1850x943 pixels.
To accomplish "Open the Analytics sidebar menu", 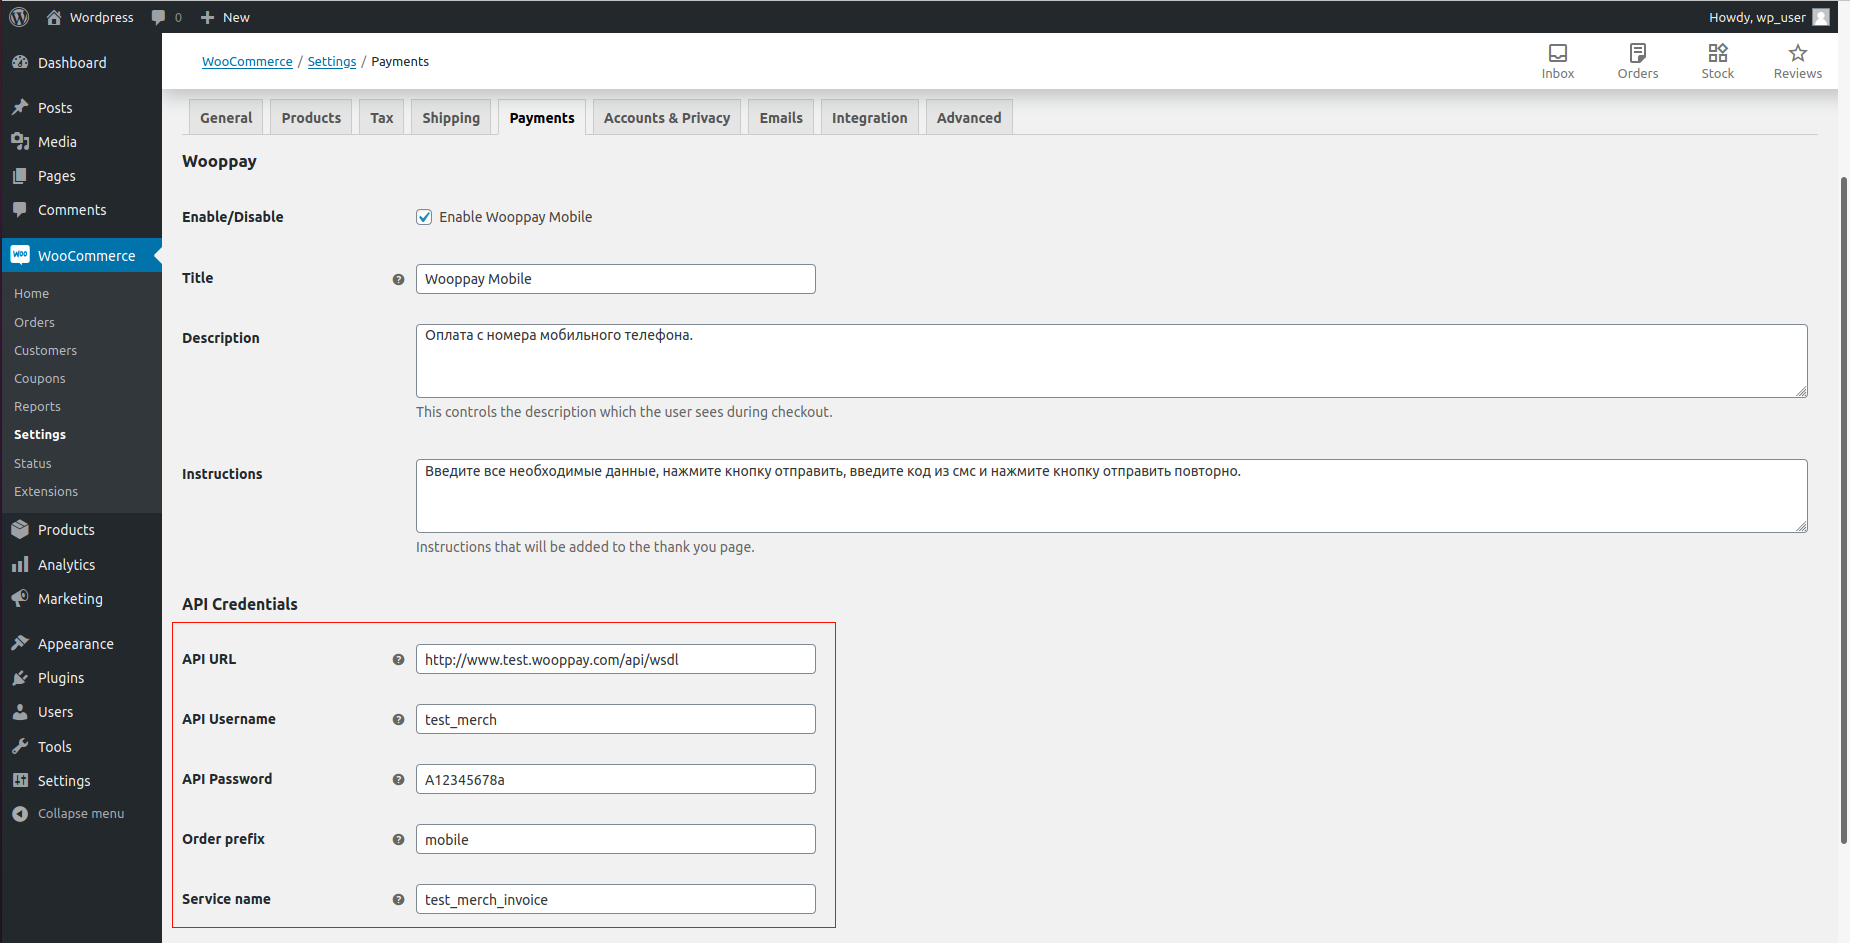I will coord(81,565).
